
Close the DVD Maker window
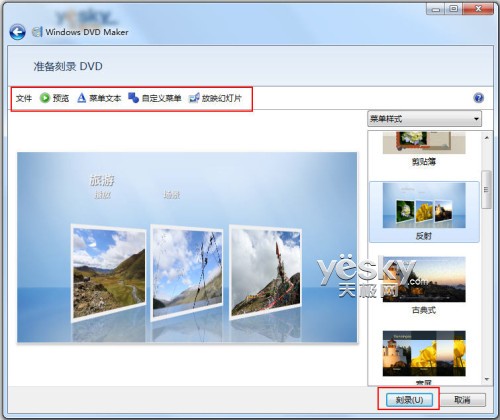tap(478, 9)
